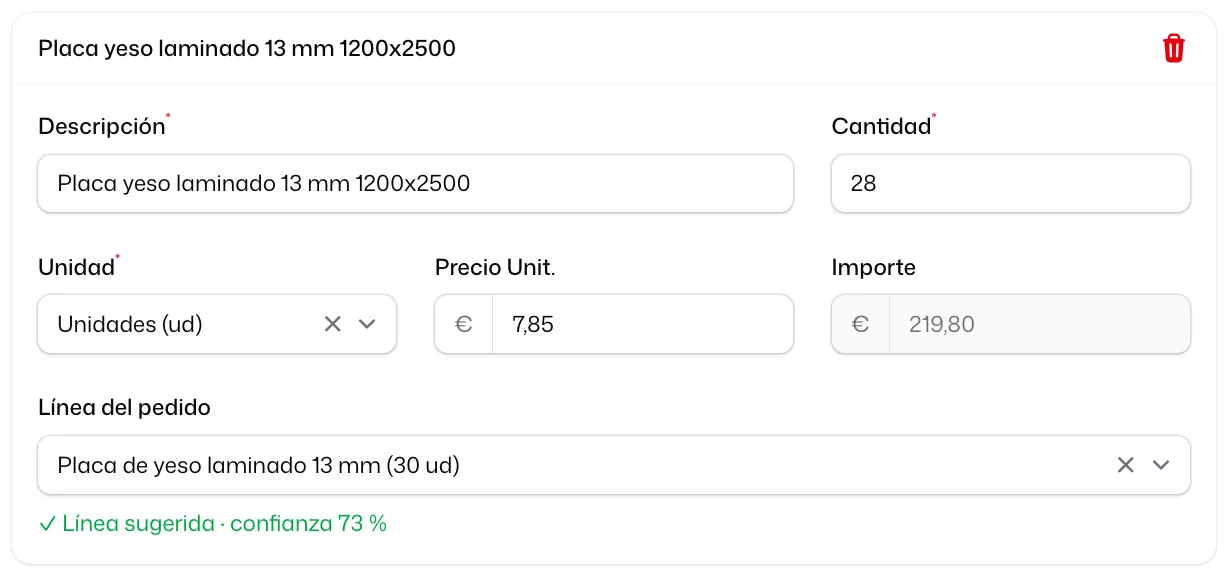Expand the Línea del pedido dropdown chevron
Image resolution: width=1229 pixels, height=576 pixels.
click(1161, 465)
